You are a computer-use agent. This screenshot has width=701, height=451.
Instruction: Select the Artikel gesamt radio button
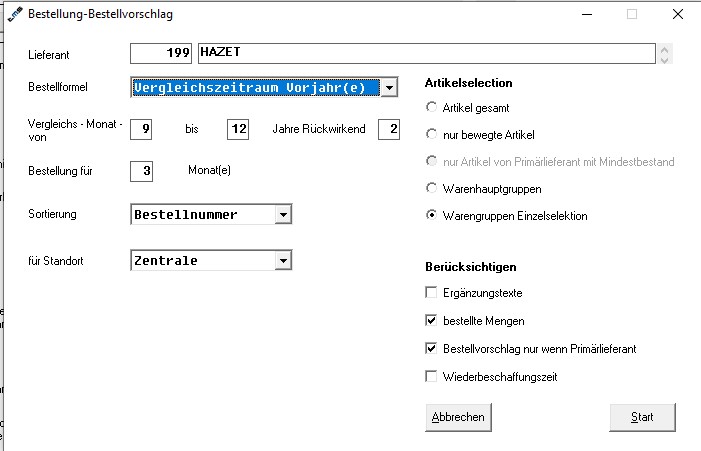click(x=431, y=107)
